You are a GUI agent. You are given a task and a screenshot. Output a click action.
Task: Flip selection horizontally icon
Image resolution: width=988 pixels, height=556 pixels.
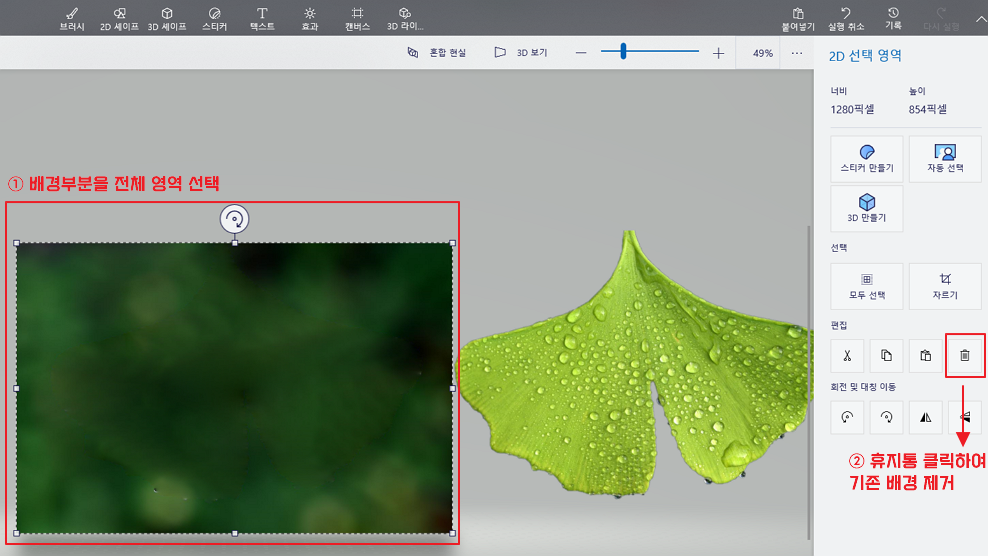click(x=926, y=417)
